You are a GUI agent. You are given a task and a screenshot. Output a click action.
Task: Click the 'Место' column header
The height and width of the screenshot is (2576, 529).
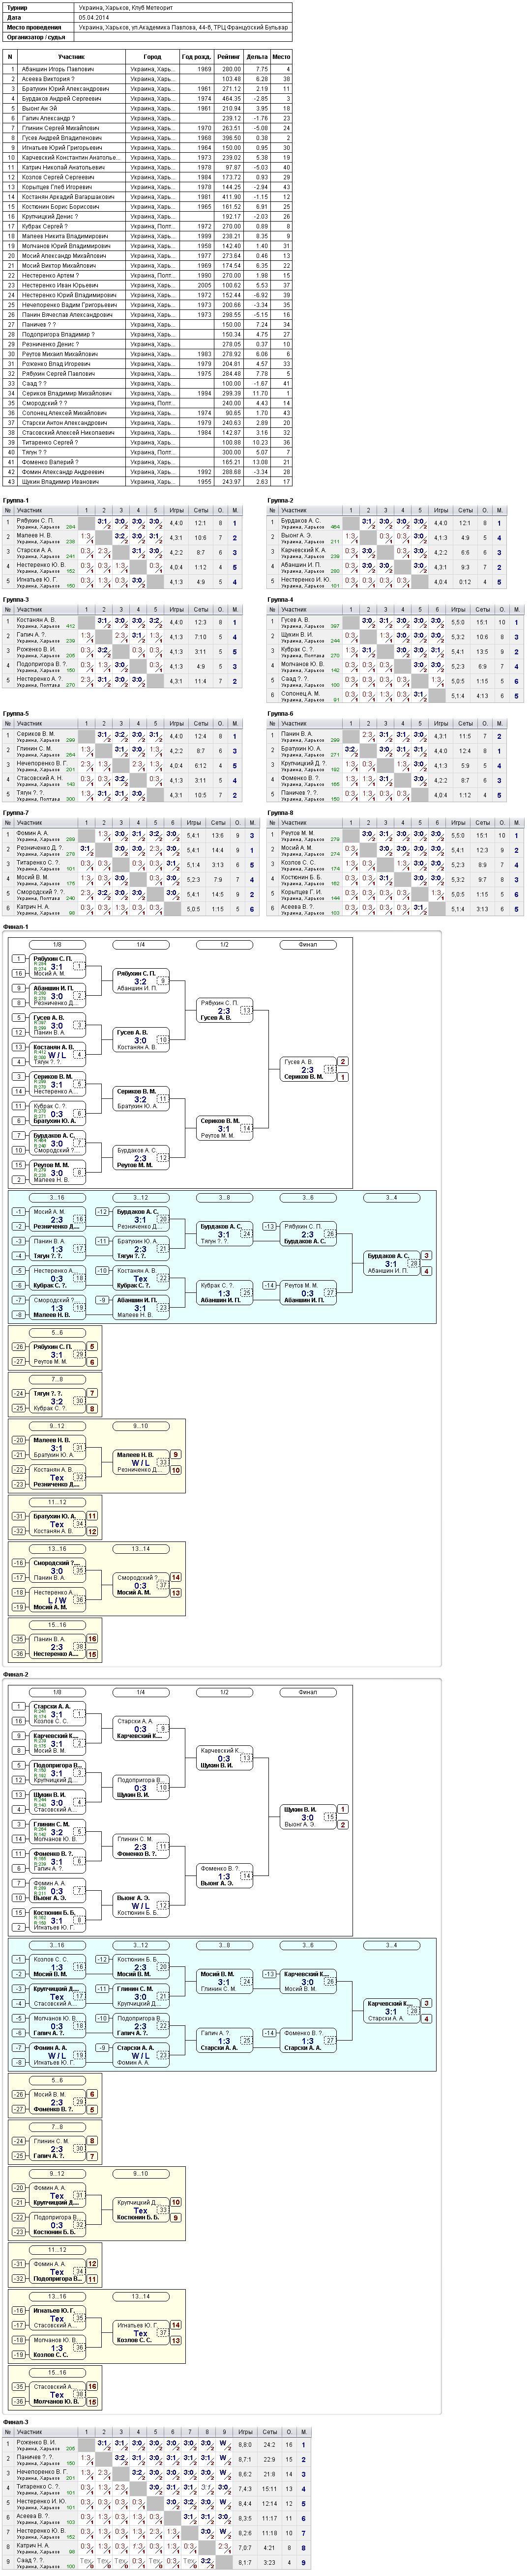tap(281, 57)
